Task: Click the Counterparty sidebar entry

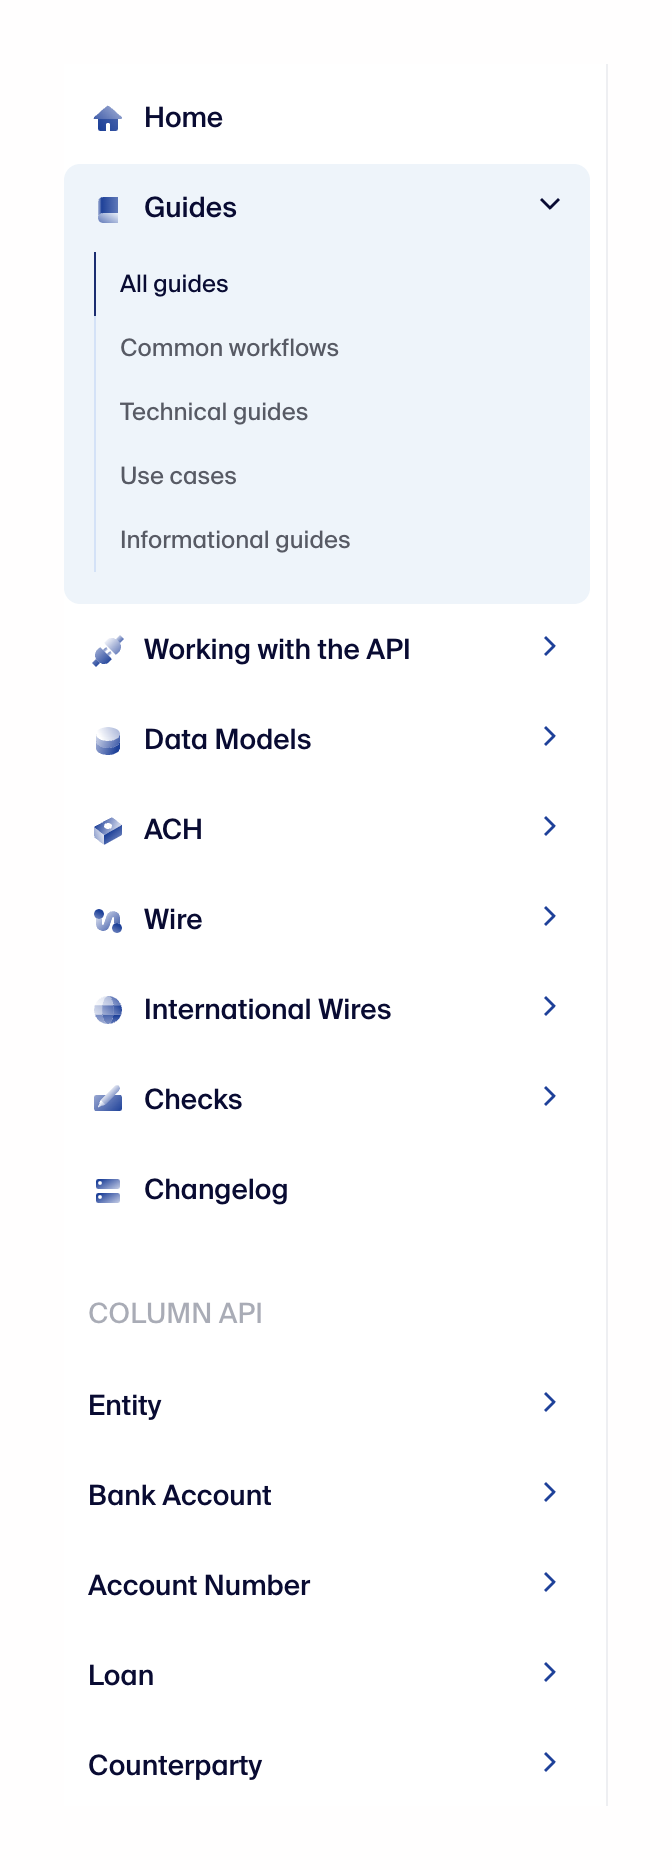Action: (x=175, y=1765)
